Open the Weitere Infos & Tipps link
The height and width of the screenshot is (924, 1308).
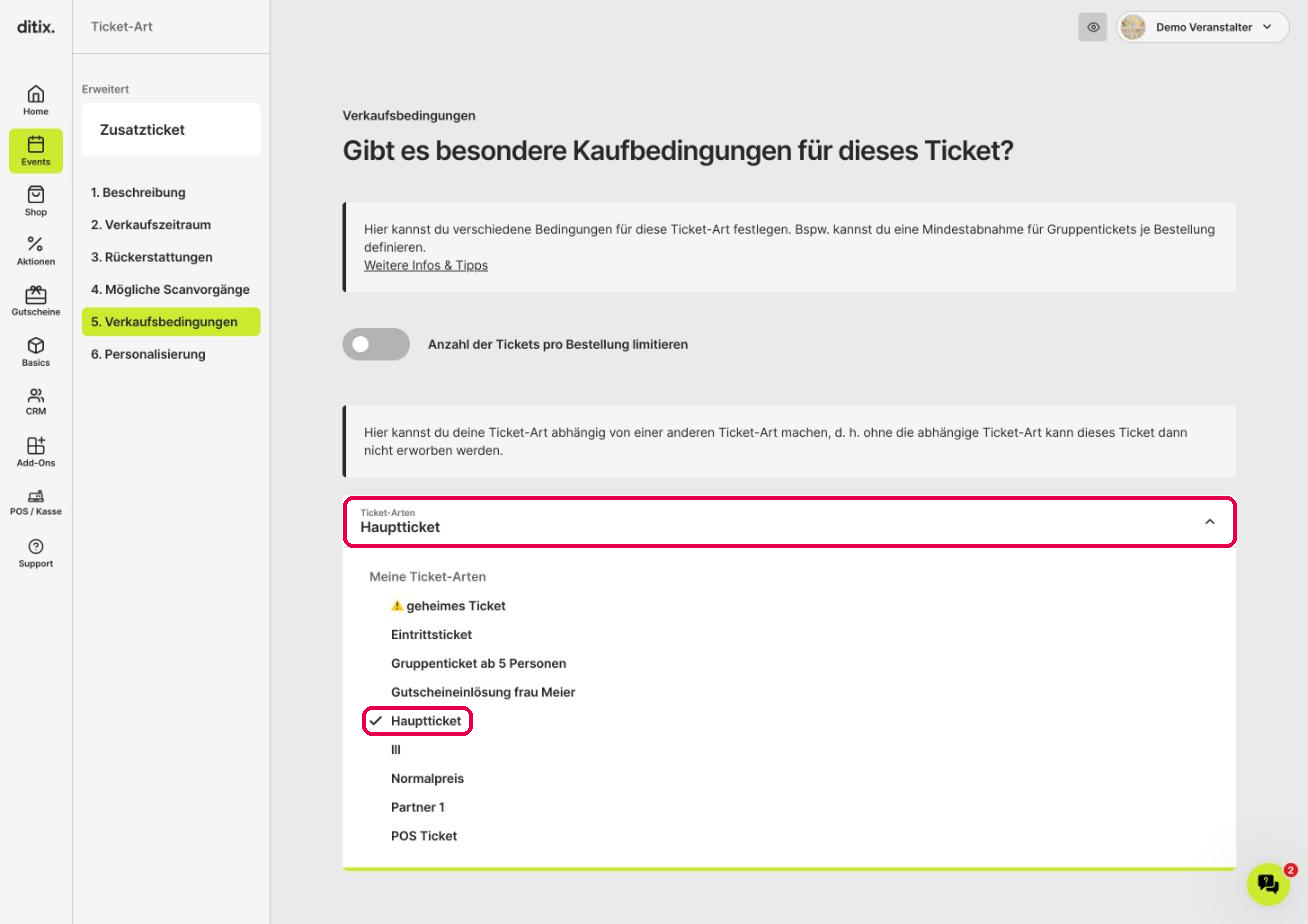pos(426,265)
